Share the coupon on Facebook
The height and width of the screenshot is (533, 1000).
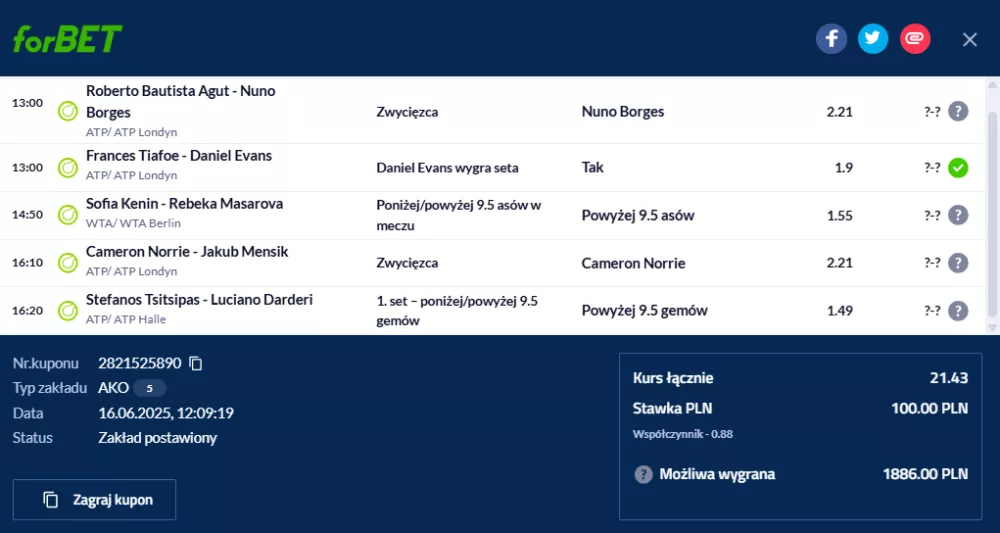[831, 39]
